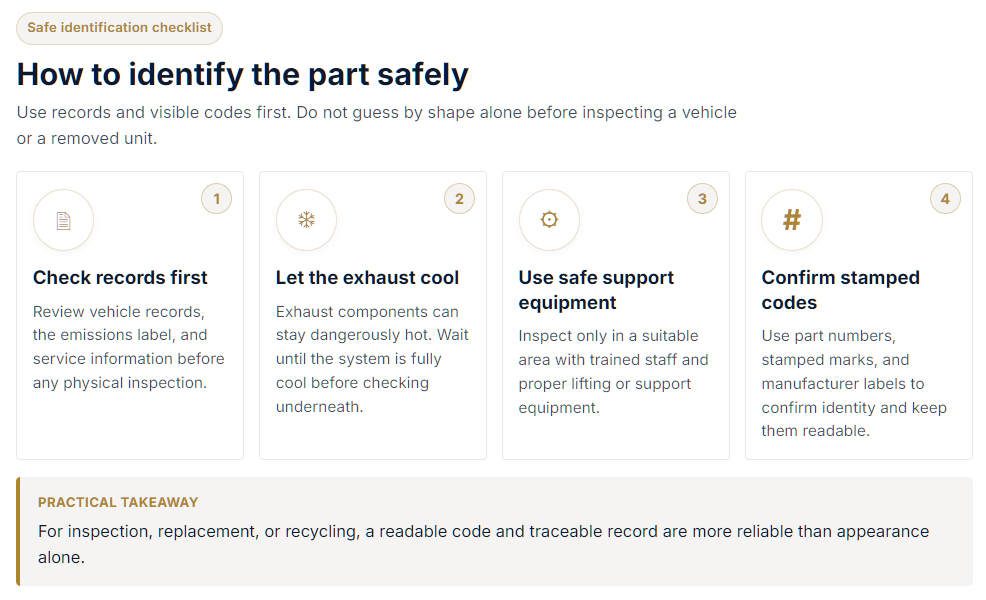Click the document icon for checking records

pos(64,220)
